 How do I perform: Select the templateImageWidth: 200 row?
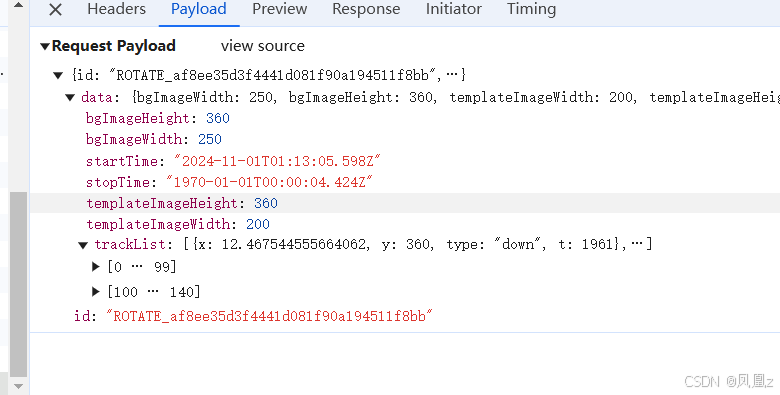point(405,224)
